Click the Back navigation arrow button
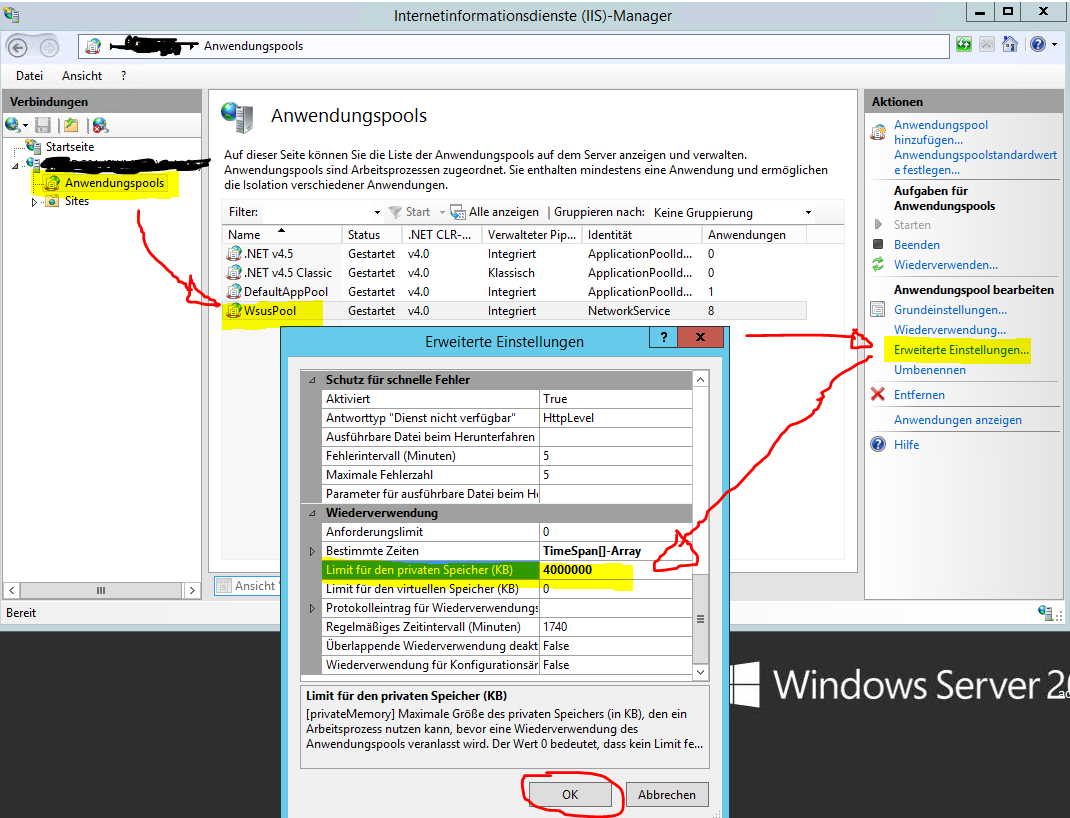Screen dimensions: 1070x818 [x=18, y=46]
